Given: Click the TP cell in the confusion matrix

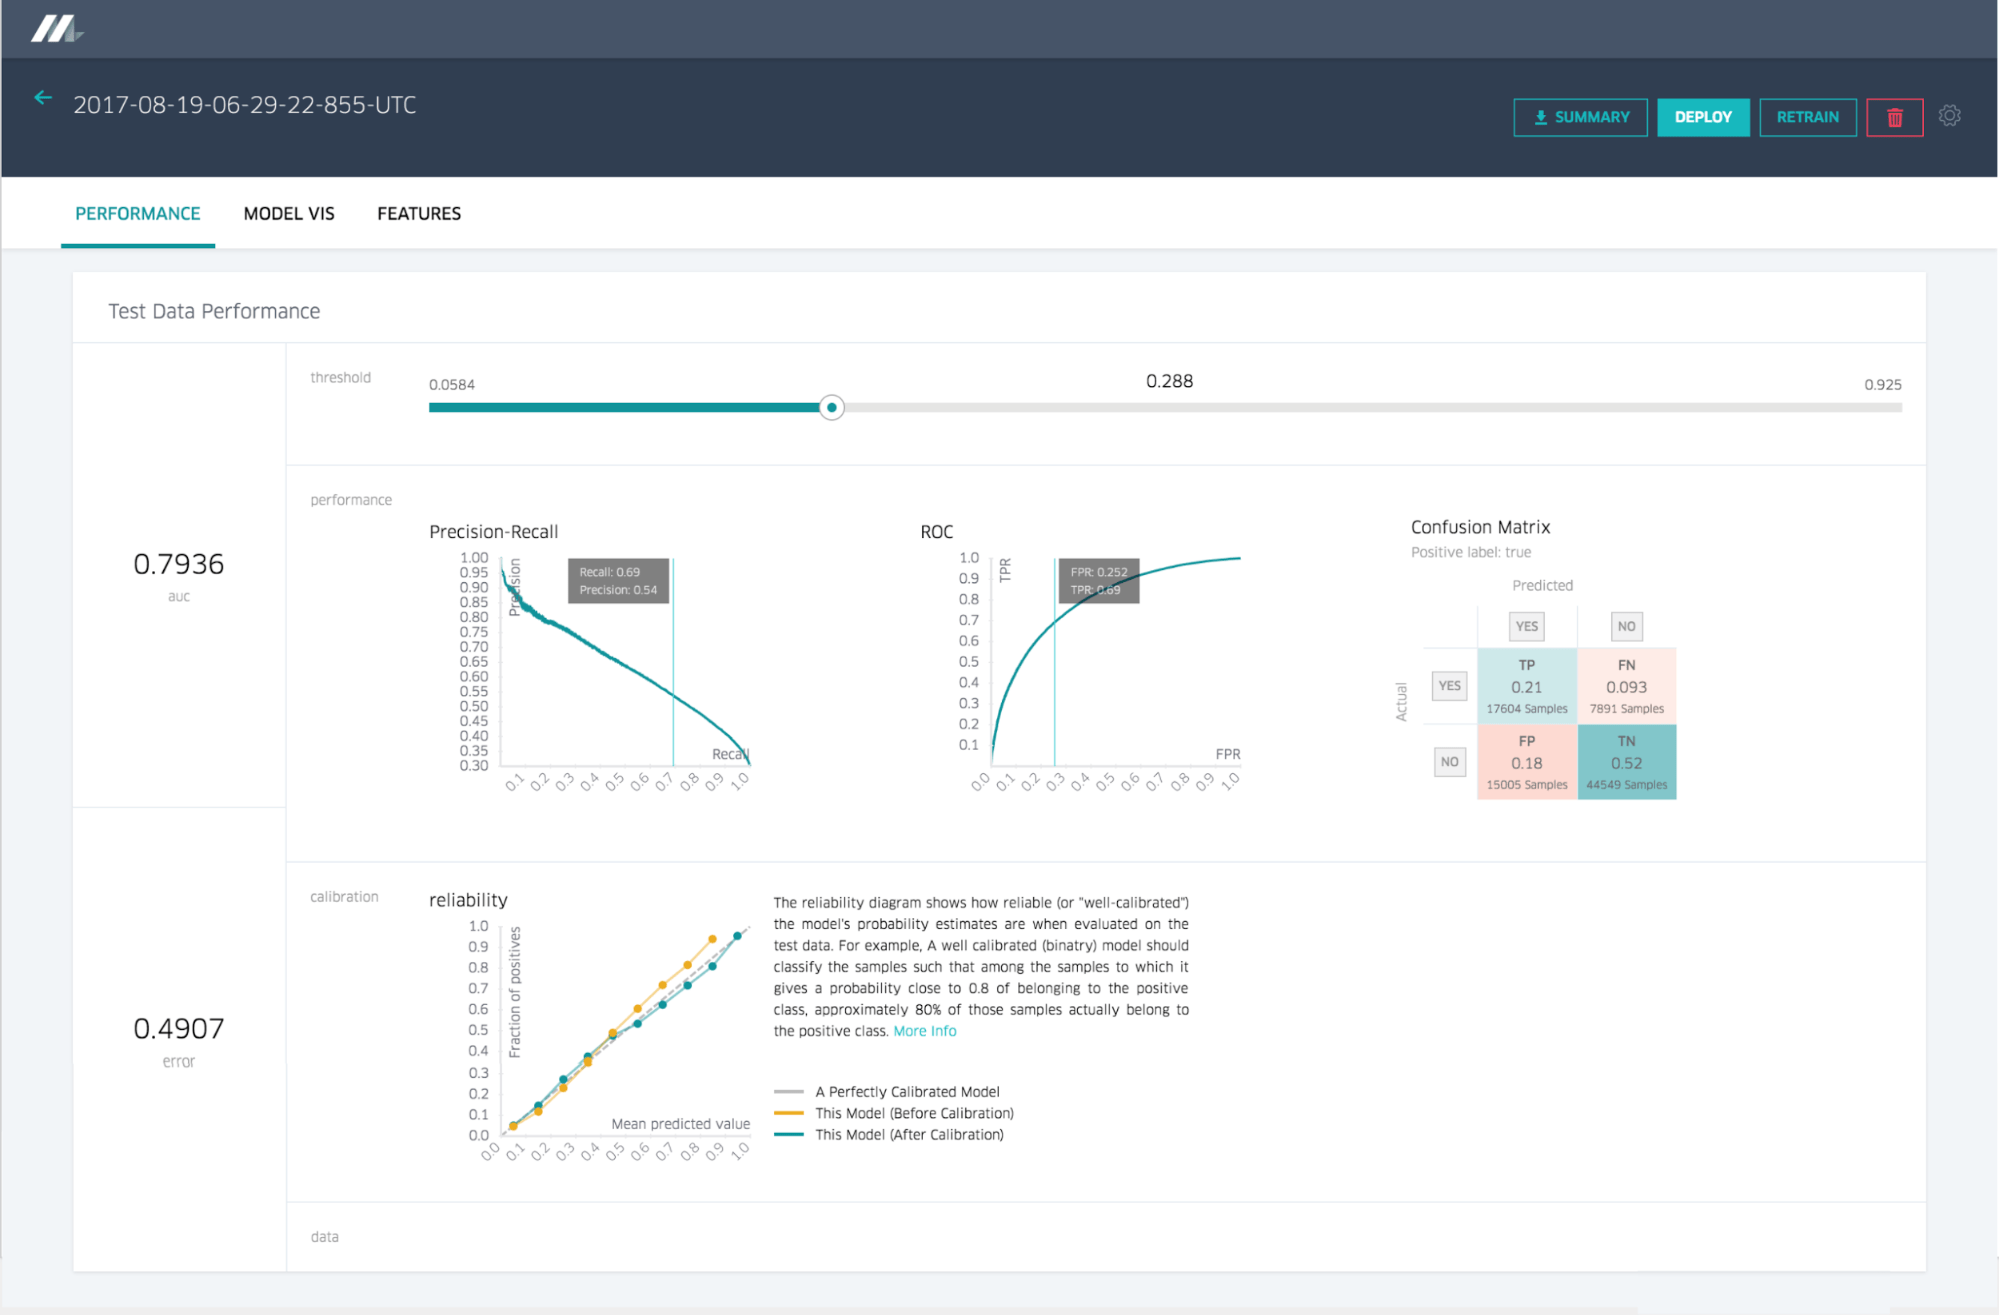Looking at the screenshot, I should click(1526, 686).
